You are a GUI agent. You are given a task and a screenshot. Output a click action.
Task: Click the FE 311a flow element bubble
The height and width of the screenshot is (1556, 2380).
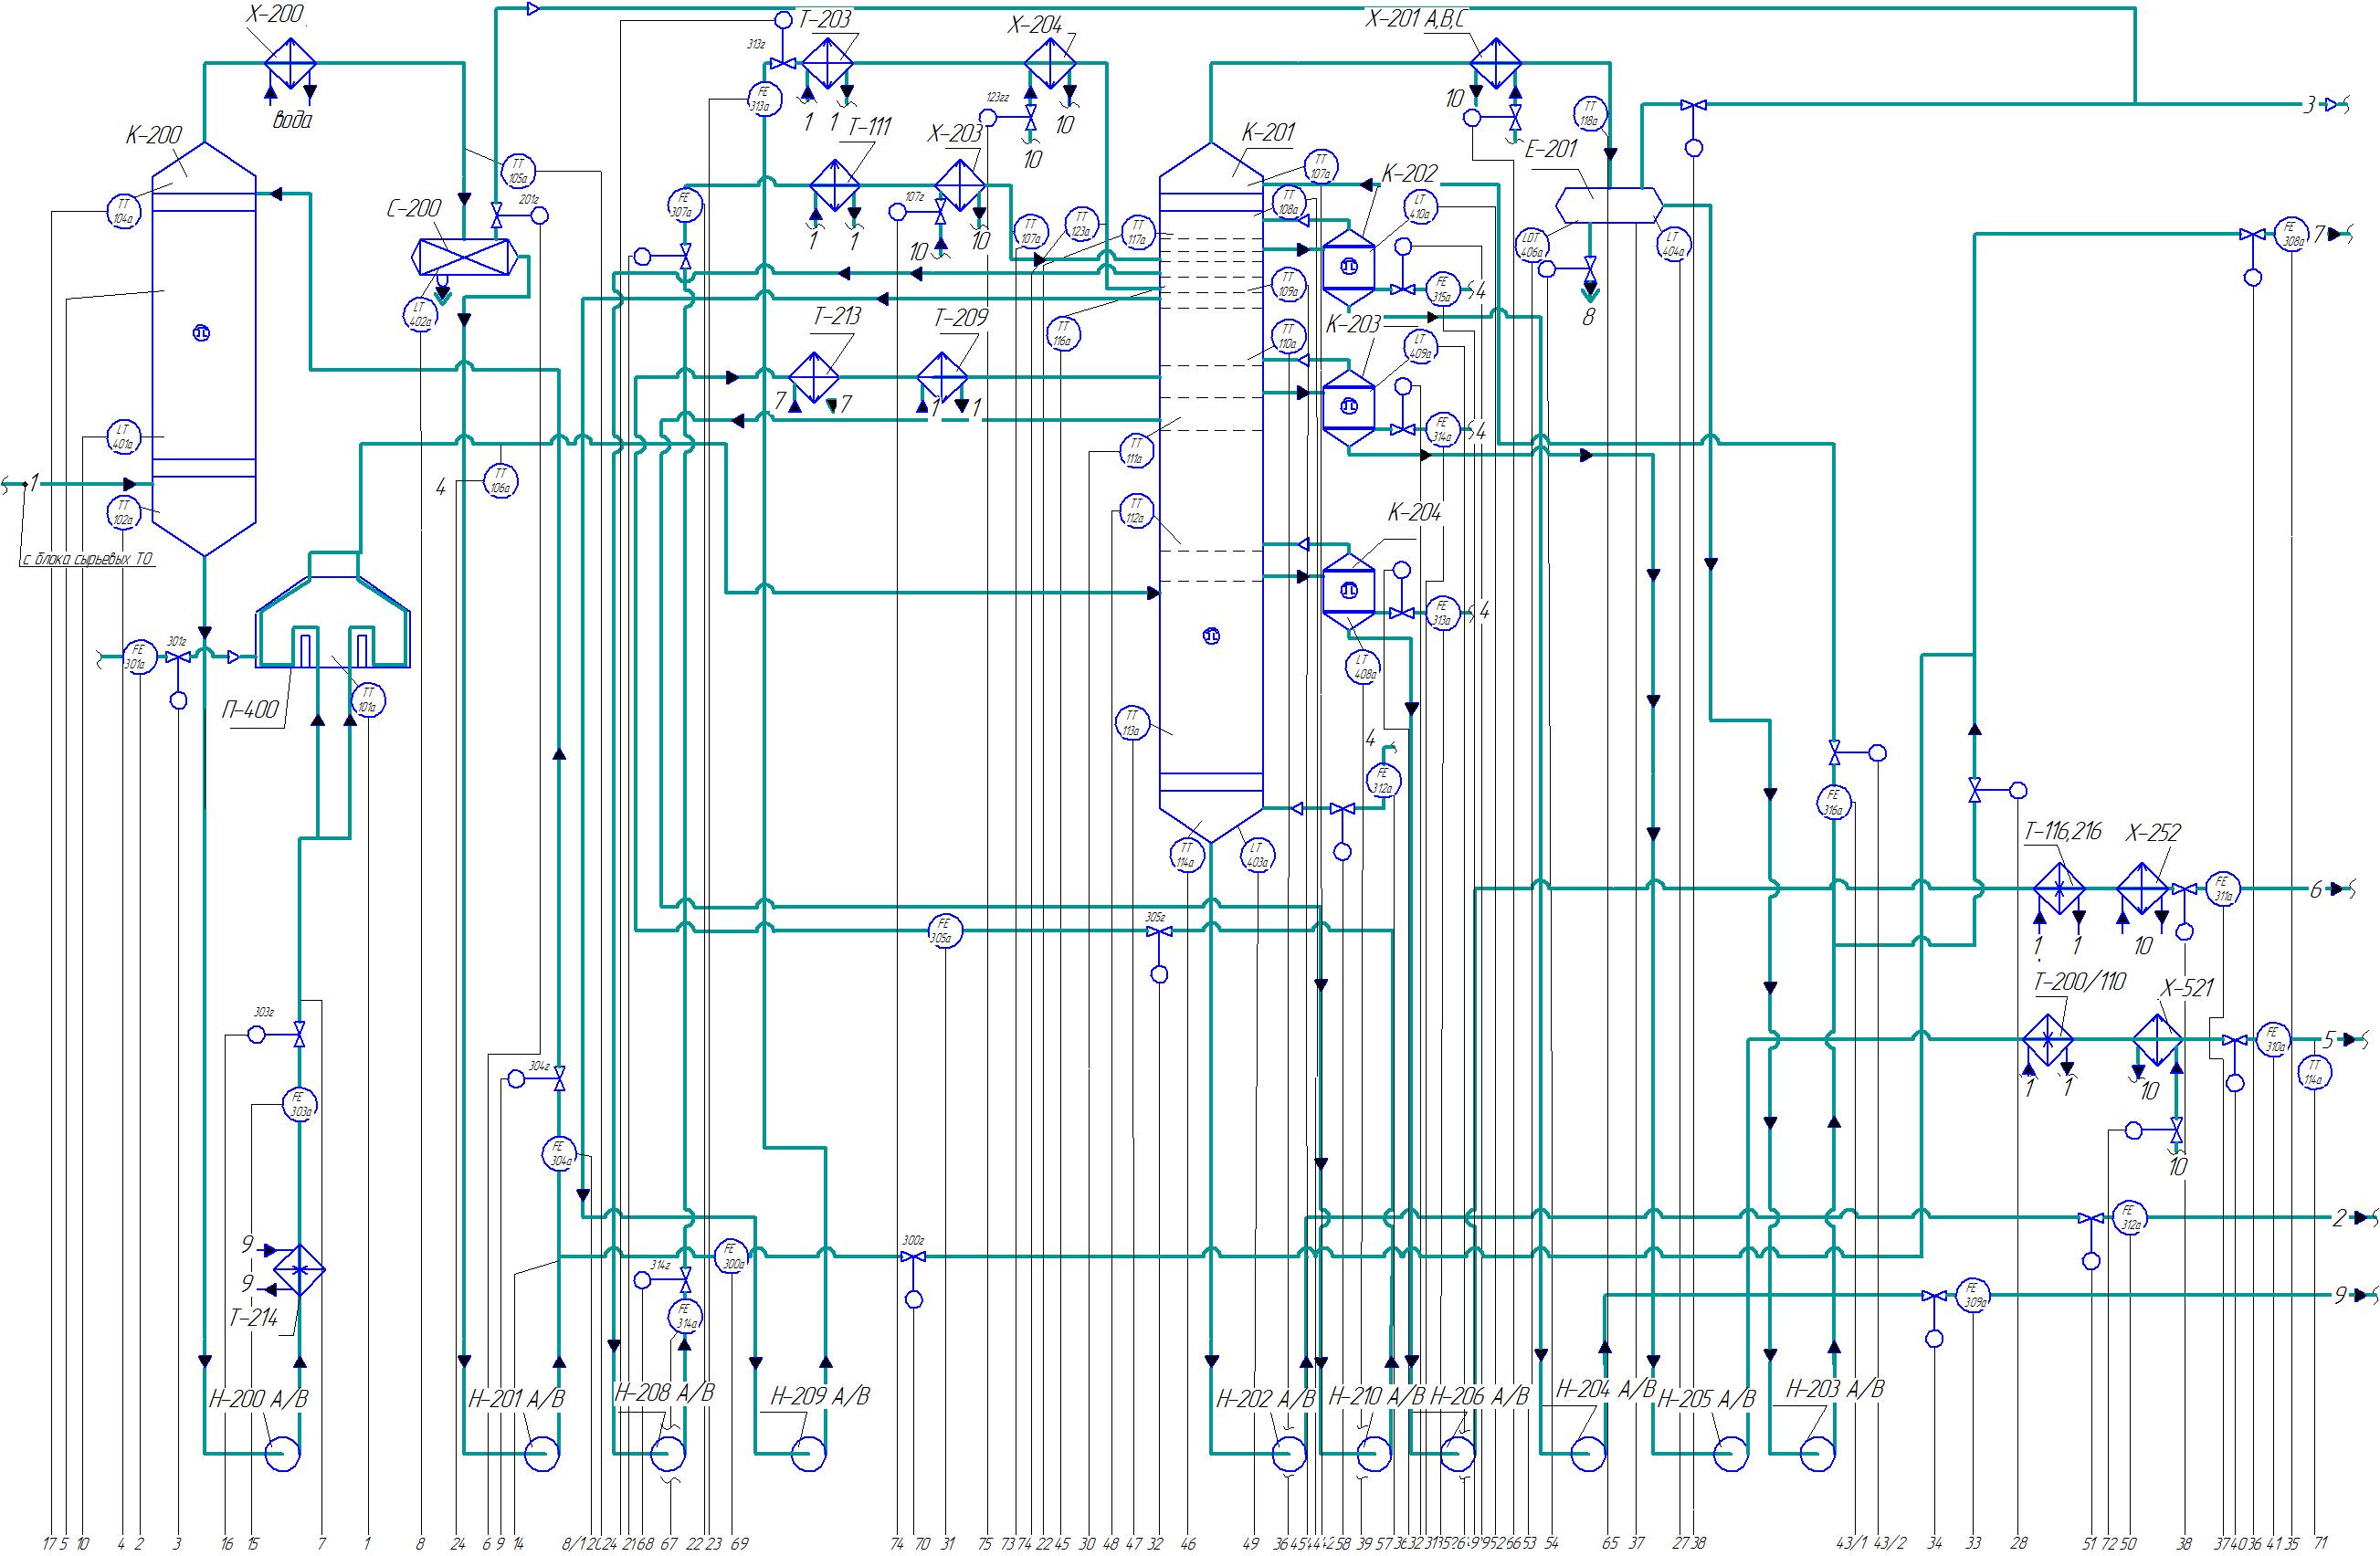[2222, 888]
